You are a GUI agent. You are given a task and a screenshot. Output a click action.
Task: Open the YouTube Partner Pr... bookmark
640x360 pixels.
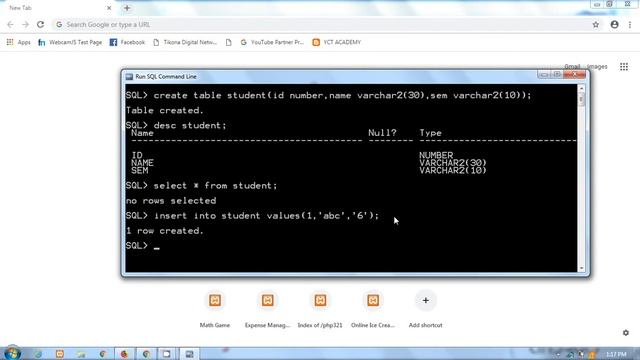(272, 42)
